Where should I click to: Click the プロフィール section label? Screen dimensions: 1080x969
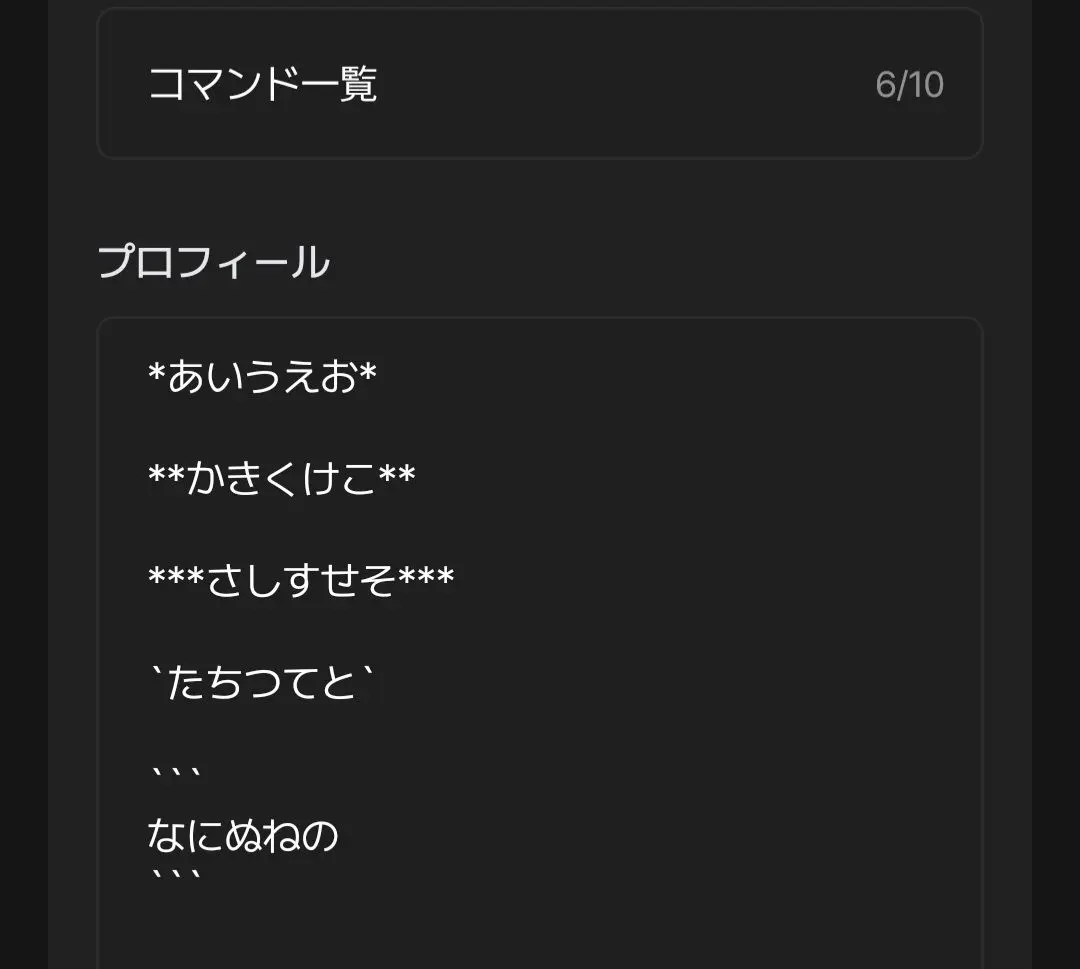(x=214, y=262)
